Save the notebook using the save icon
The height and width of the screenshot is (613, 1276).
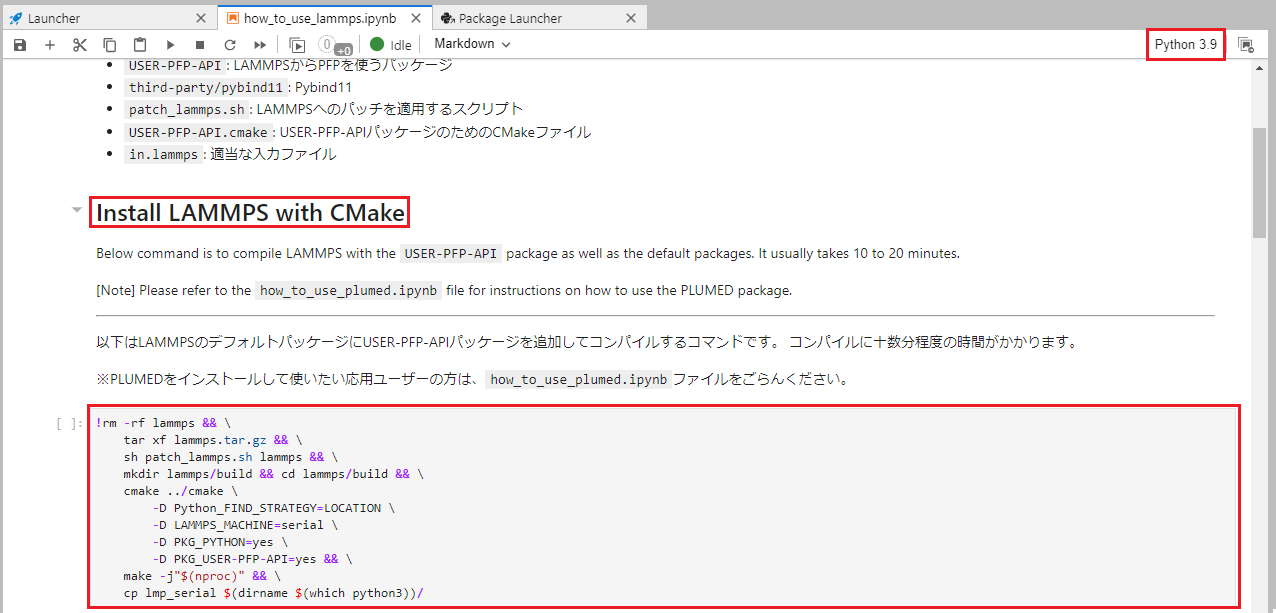[19, 44]
